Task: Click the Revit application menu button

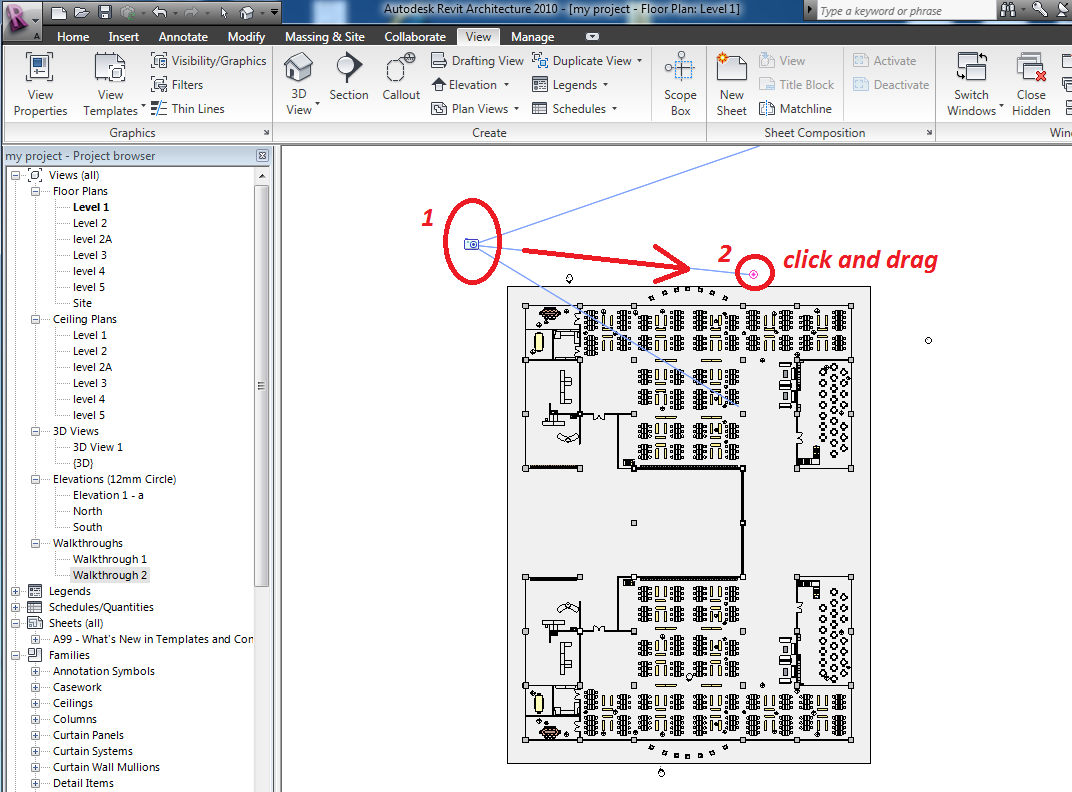Action: coord(21,19)
